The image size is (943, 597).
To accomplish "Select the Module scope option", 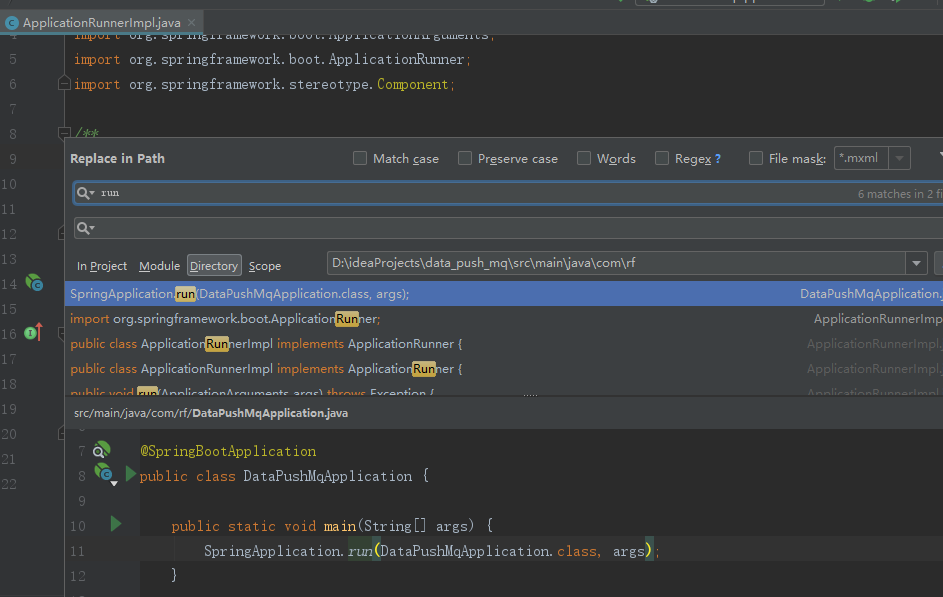I will click(159, 266).
